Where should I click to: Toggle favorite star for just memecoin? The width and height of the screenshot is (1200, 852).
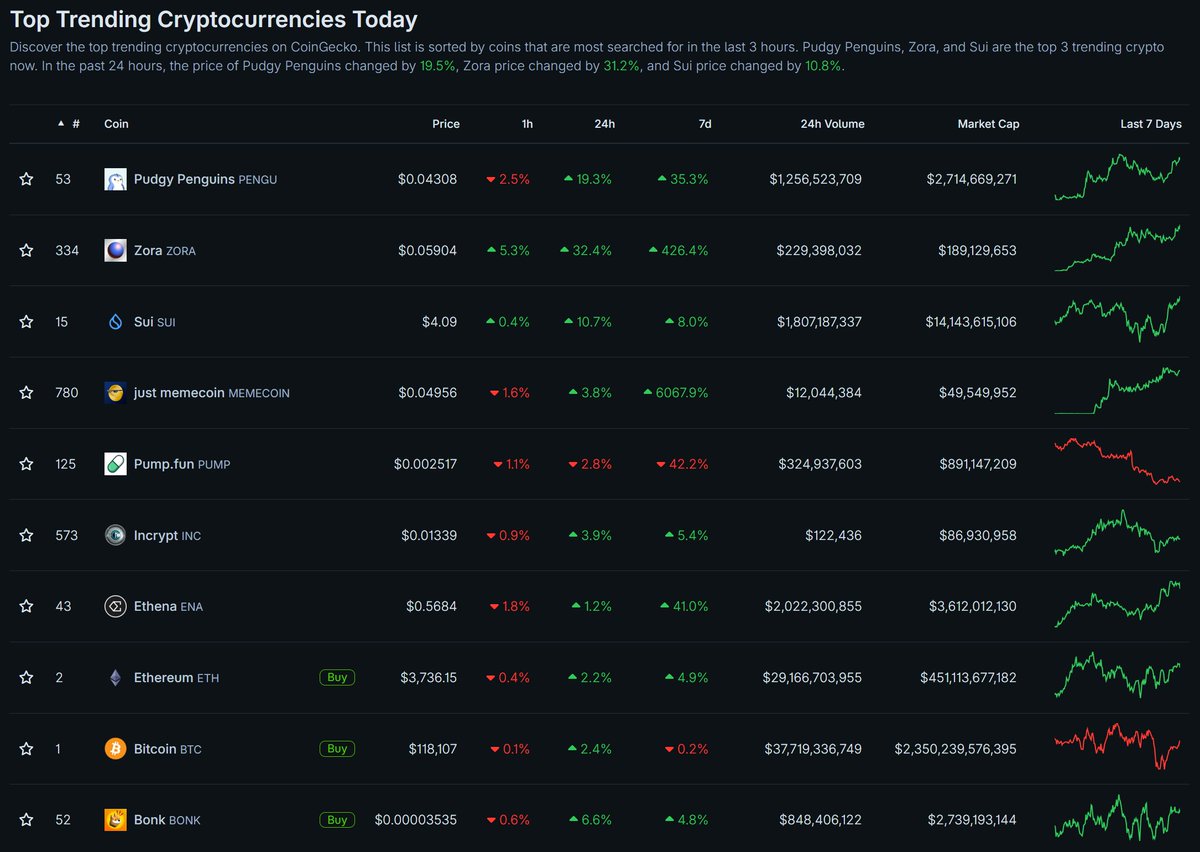(26, 393)
